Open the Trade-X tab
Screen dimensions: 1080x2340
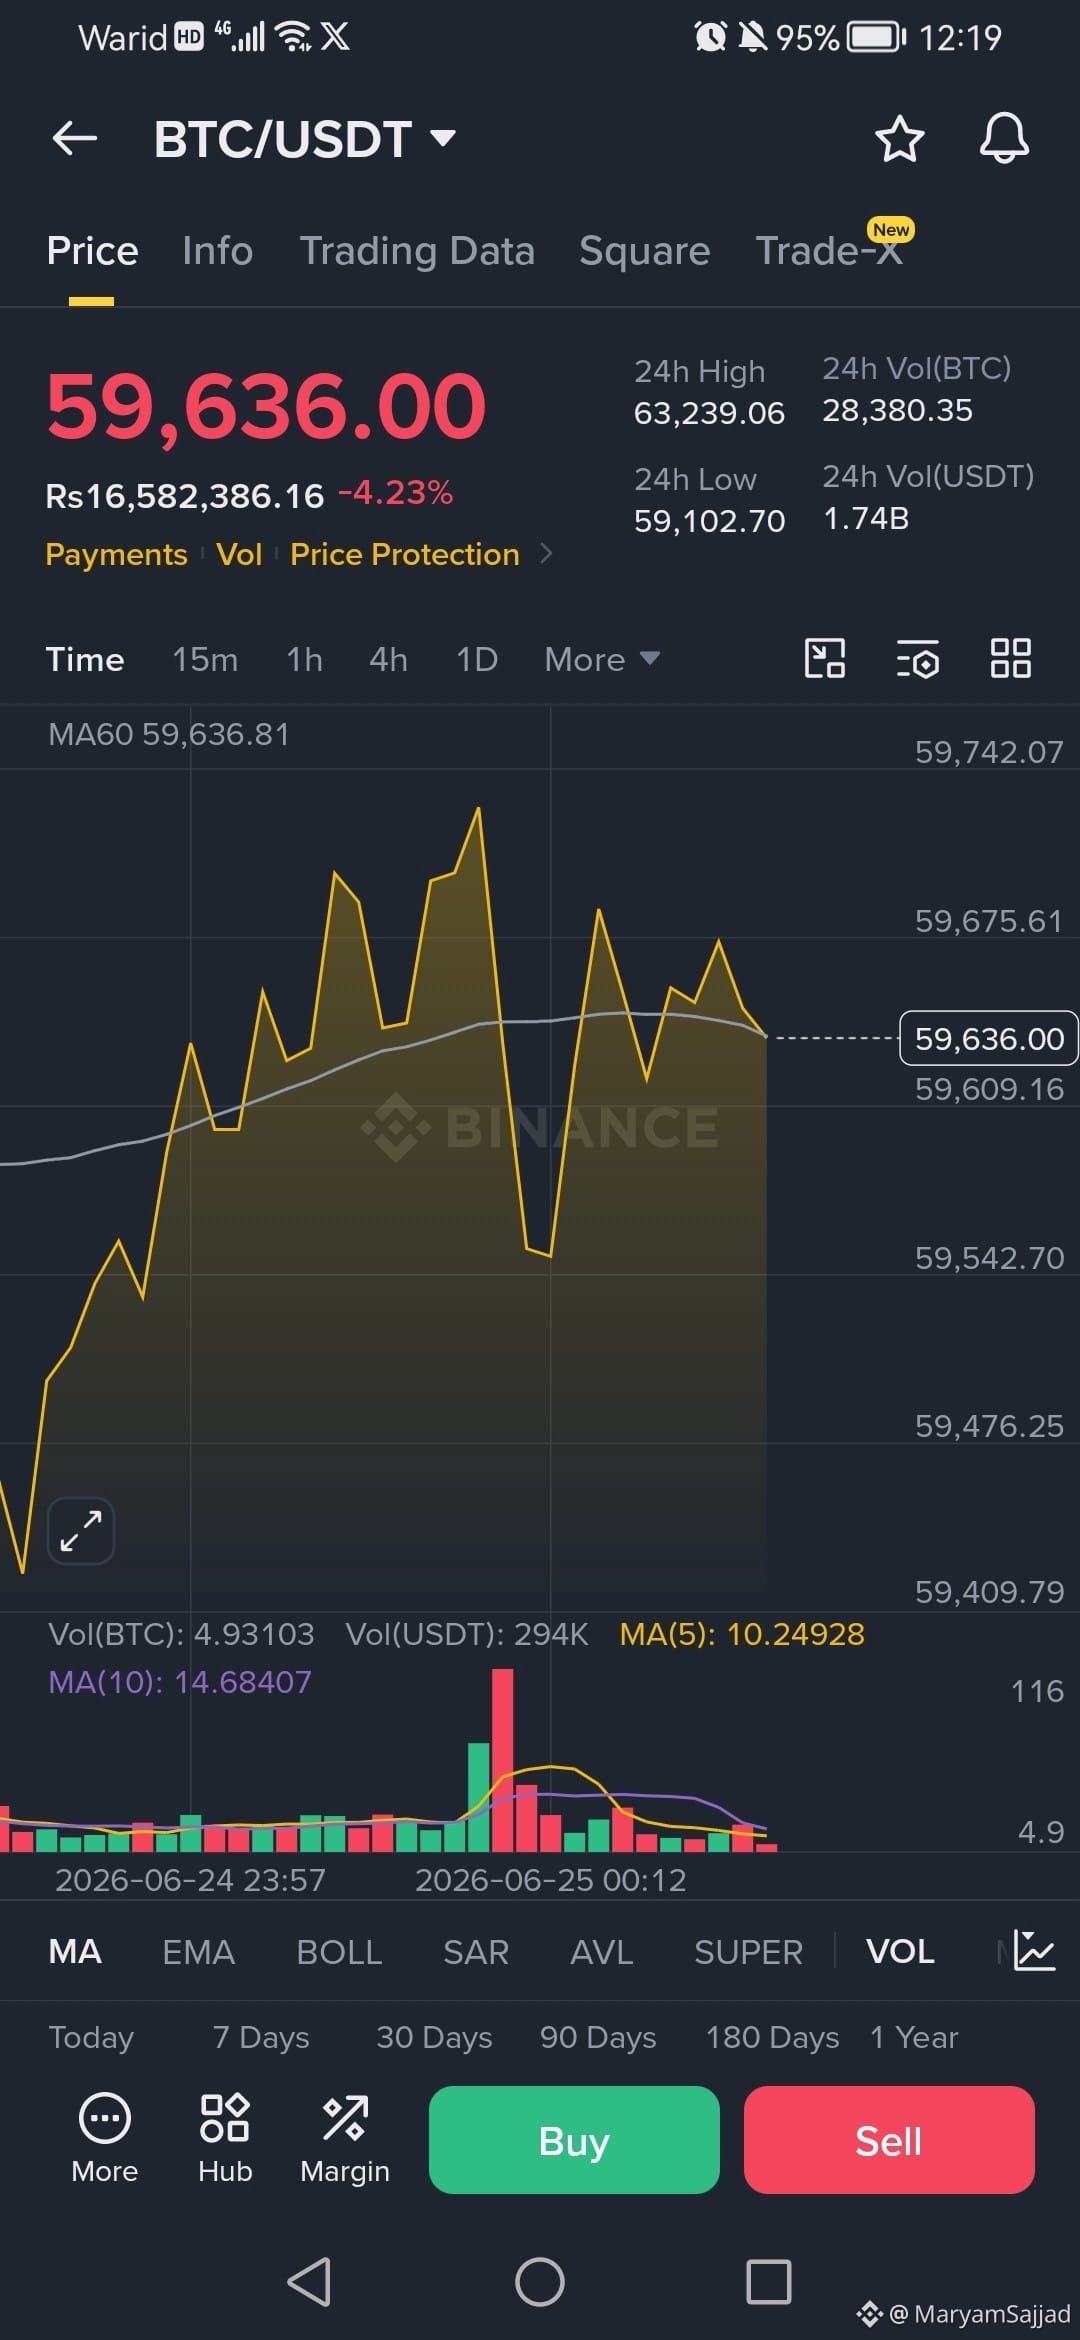pyautogui.click(x=830, y=251)
